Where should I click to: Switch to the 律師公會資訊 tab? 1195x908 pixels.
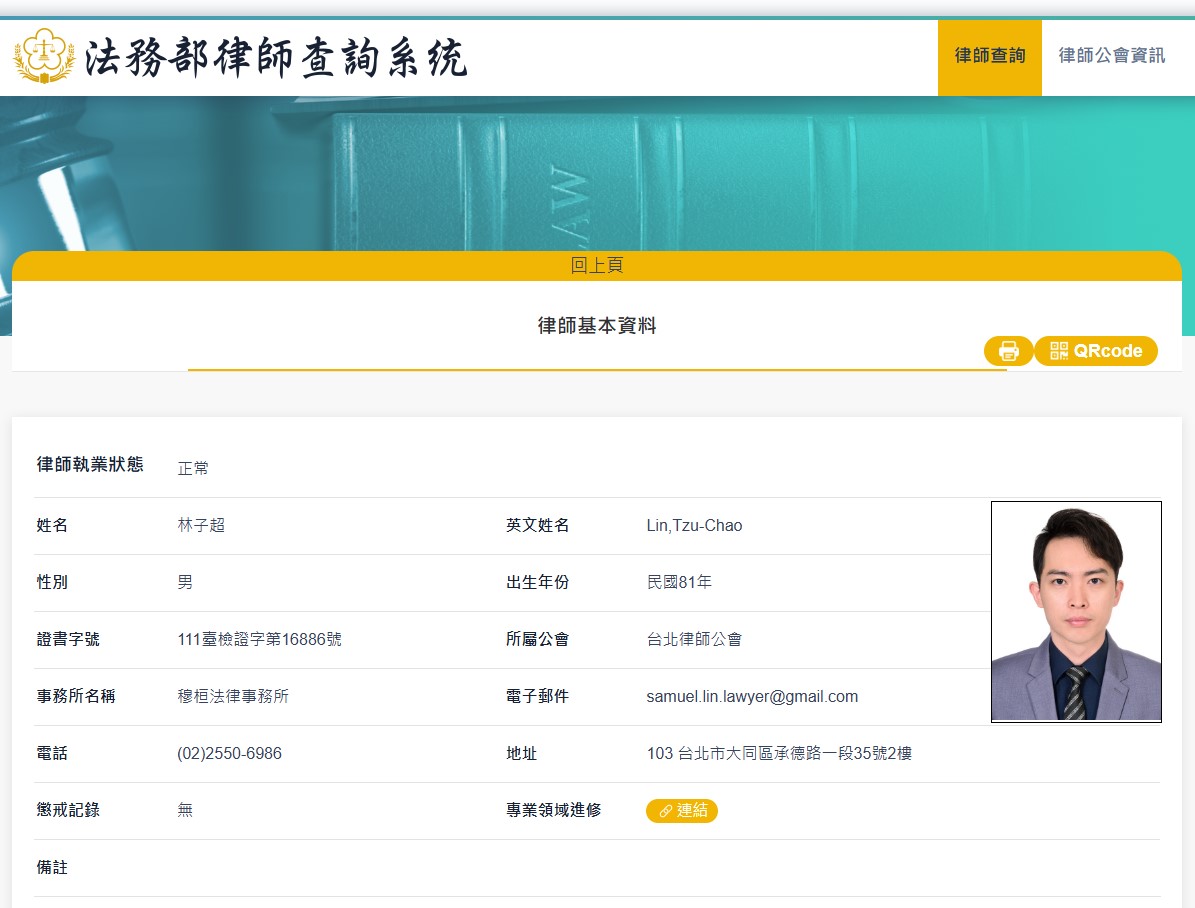1111,57
